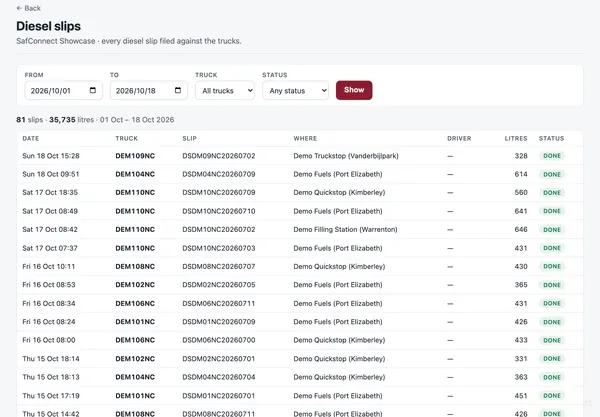
Task: Click slip DSDM10NC20260702
Action: [x=219, y=230]
